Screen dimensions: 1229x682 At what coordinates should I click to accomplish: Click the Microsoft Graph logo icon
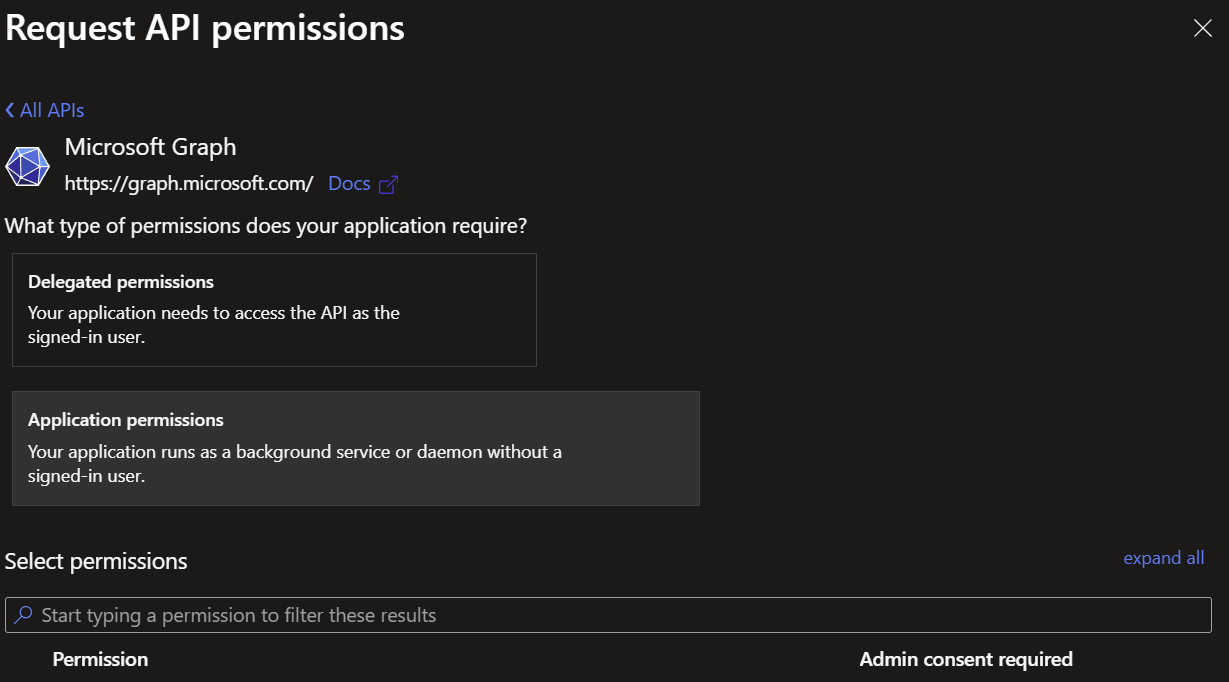point(27,166)
